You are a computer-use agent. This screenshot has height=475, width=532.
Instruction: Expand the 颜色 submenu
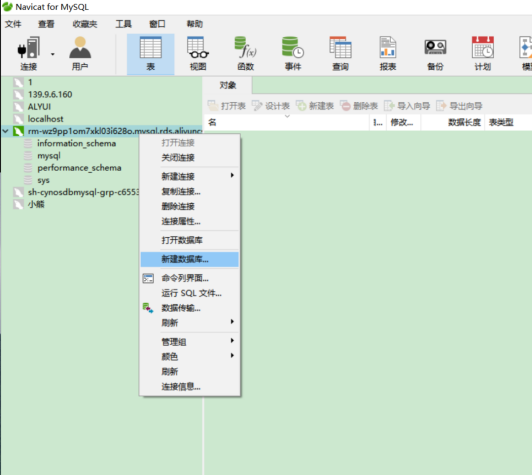click(x=190, y=356)
